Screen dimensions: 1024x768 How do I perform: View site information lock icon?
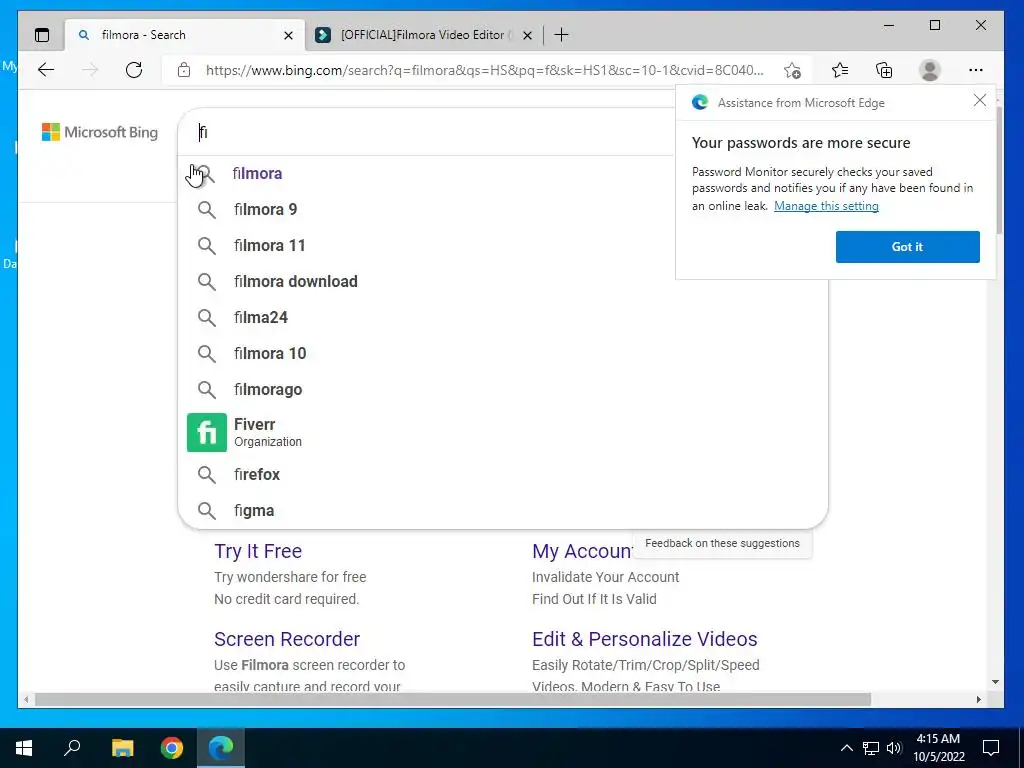pos(184,70)
